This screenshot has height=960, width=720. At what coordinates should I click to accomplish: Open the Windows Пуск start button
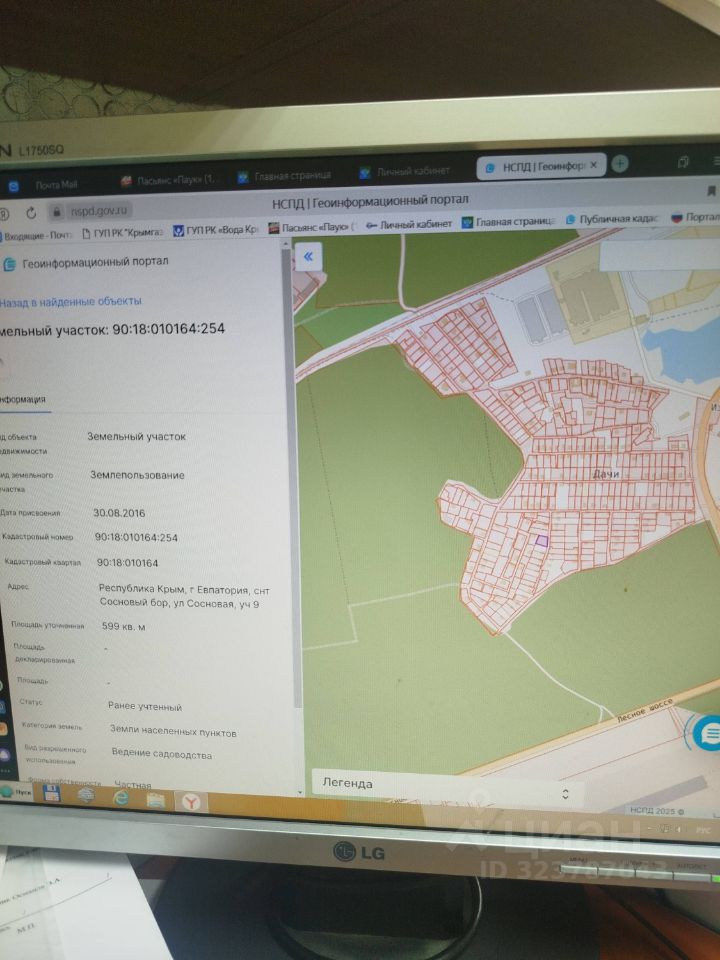tap(17, 792)
